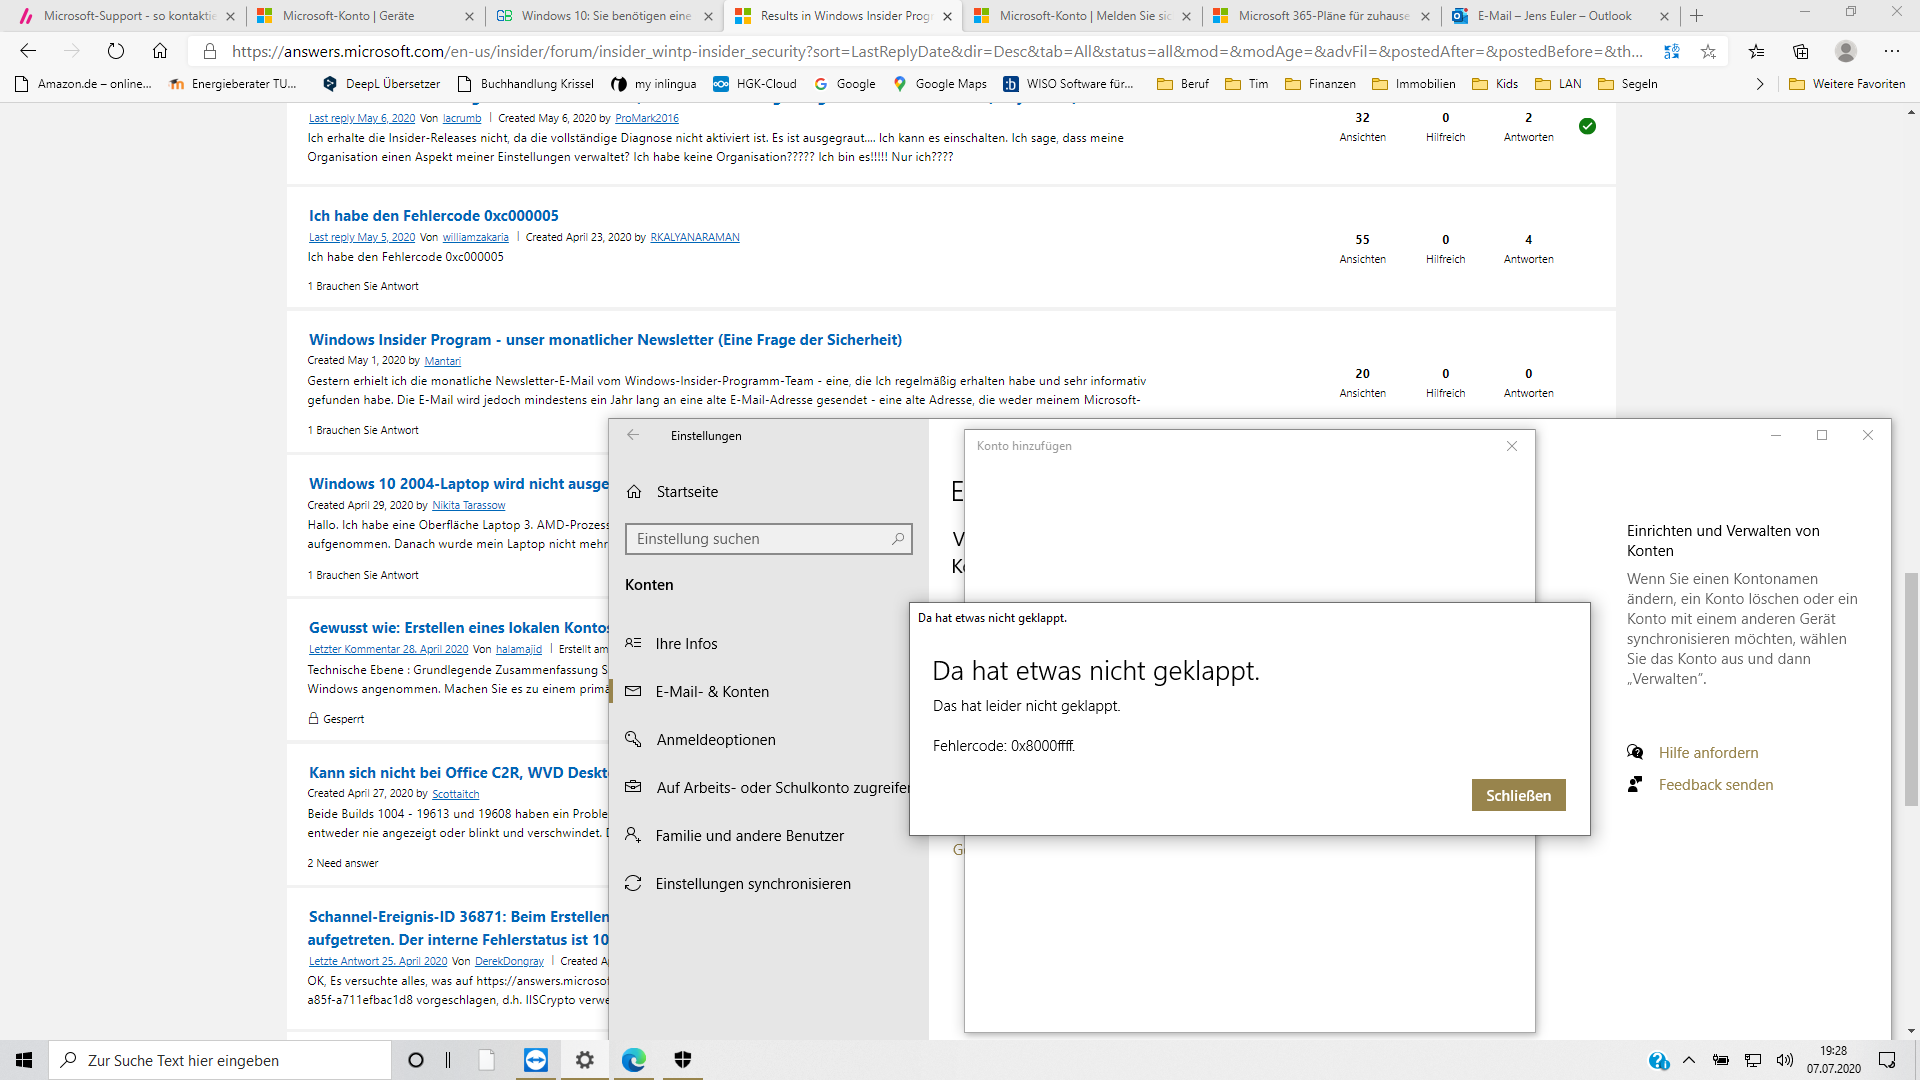The image size is (1920, 1080).
Task: Open the notification center icon
Action: point(1887,1060)
